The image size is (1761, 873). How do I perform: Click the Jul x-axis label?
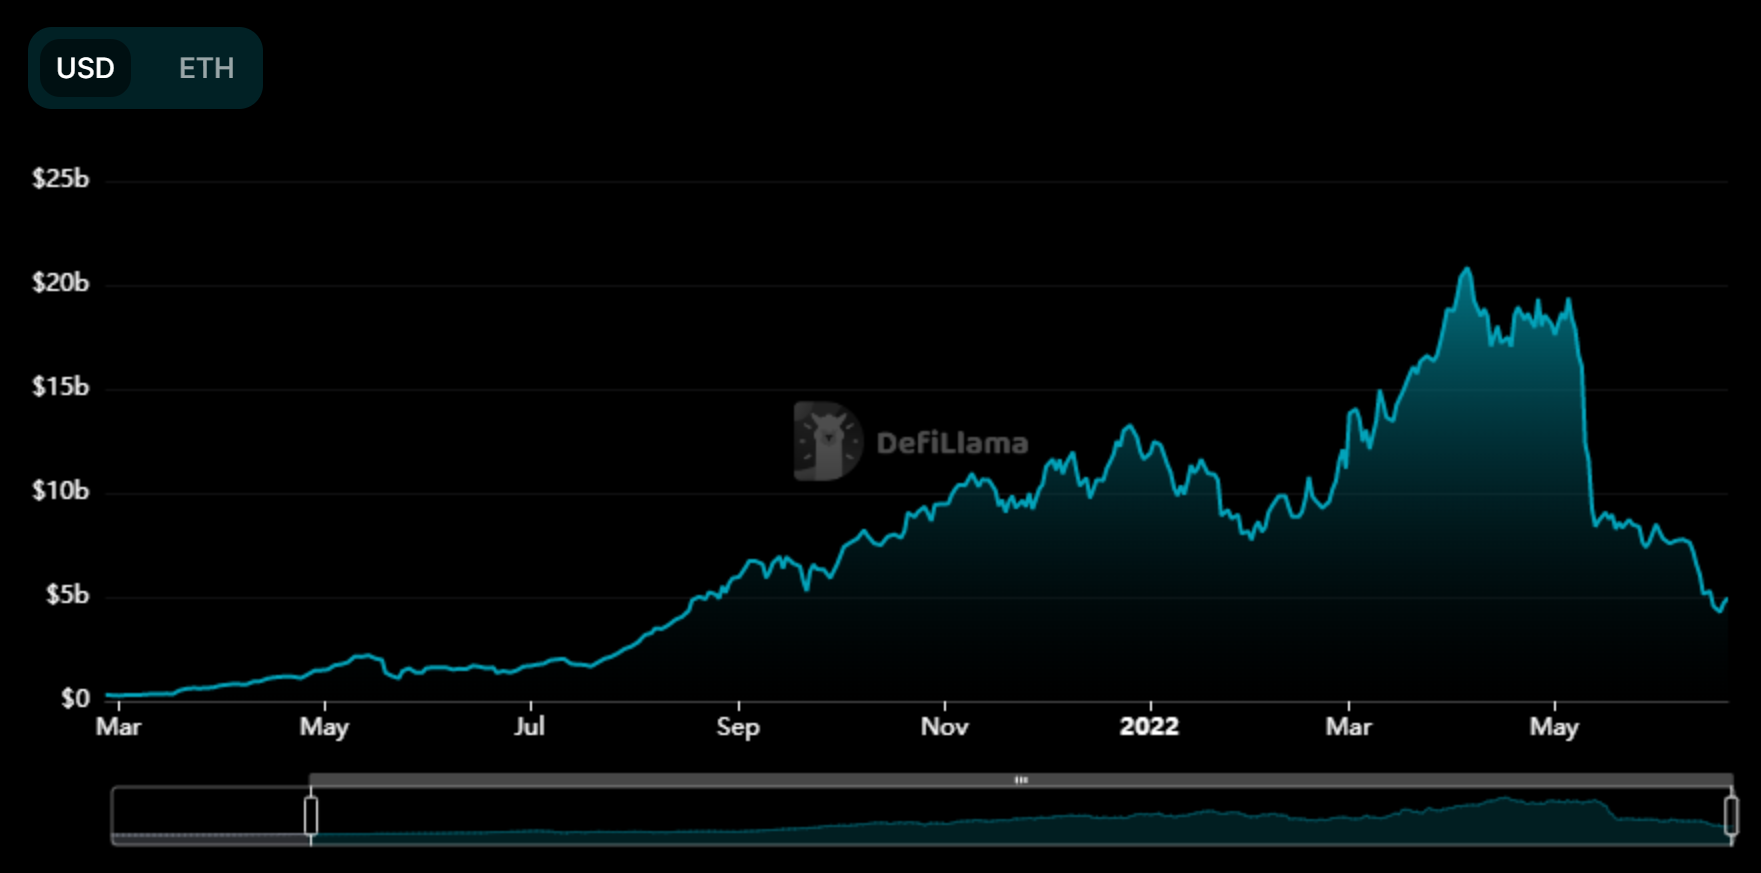(529, 727)
